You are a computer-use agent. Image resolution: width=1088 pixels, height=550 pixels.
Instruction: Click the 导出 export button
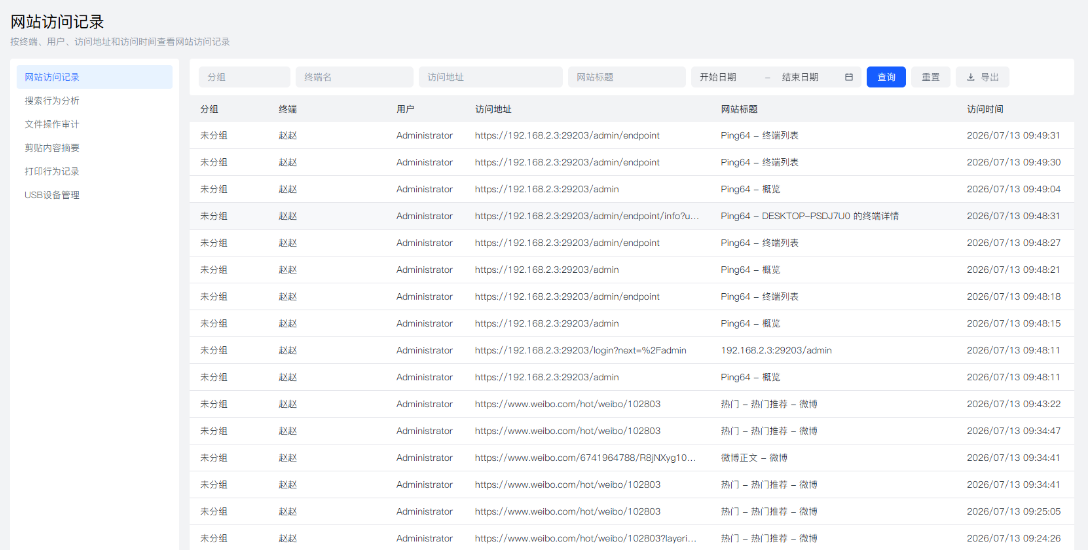982,77
